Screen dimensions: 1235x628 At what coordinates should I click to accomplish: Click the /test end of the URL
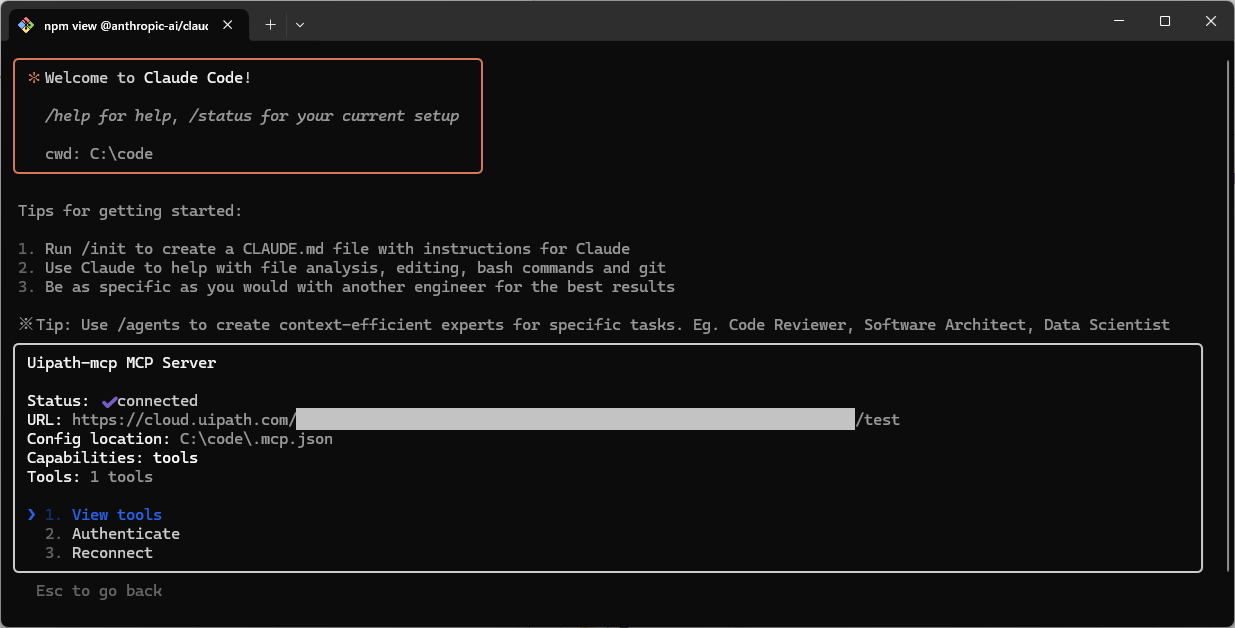coord(878,420)
